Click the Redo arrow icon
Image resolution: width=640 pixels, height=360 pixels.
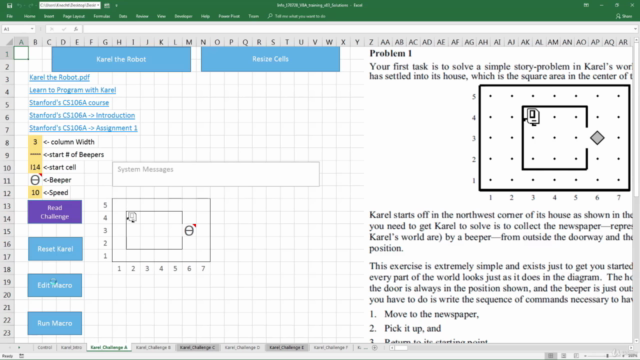click(30, 5)
